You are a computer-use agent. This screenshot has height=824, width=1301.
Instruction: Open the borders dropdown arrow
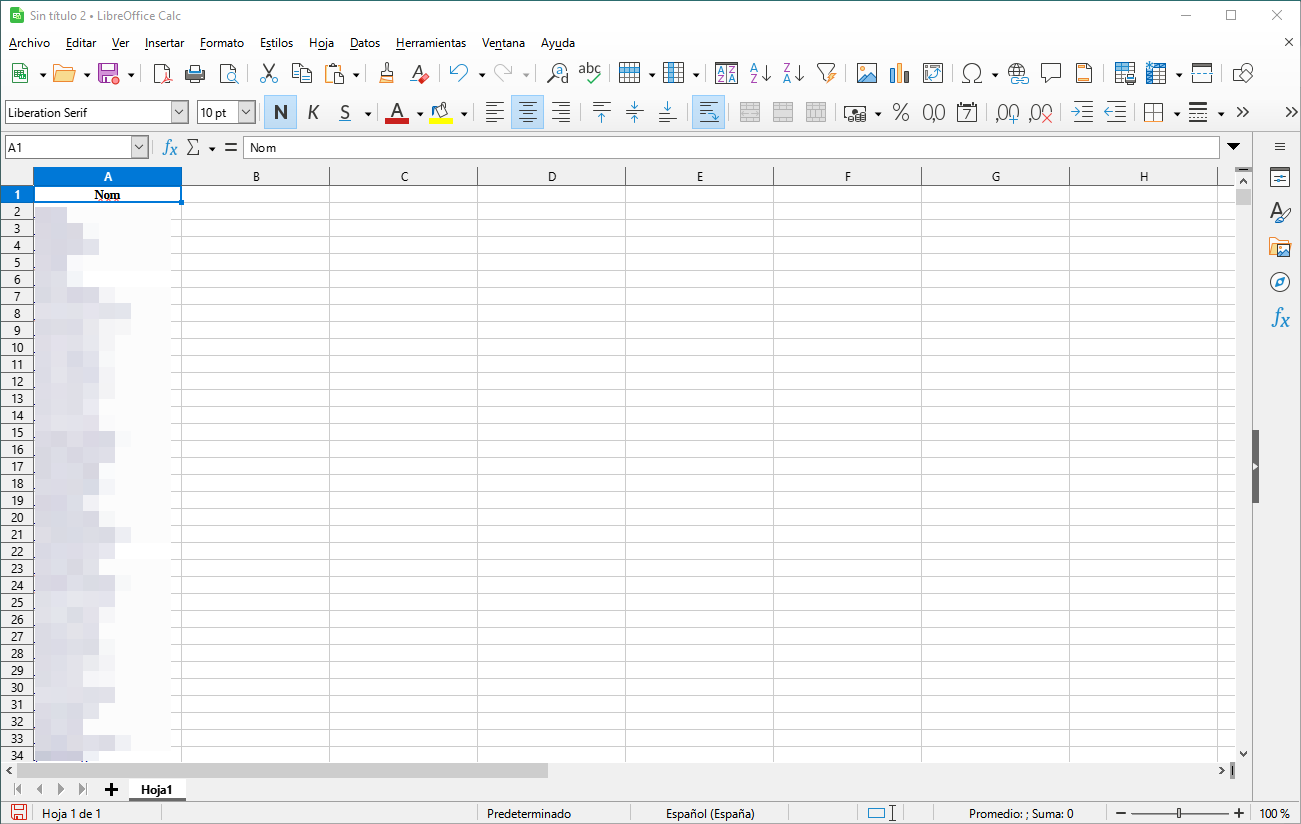pos(1176,113)
